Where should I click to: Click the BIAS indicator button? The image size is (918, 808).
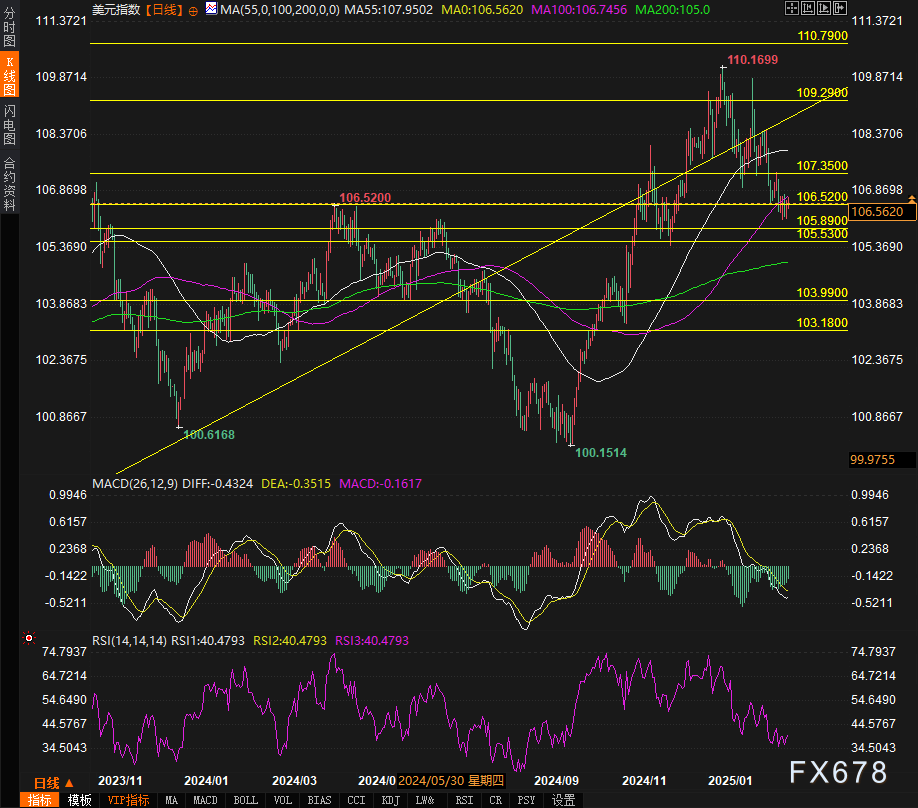(x=319, y=800)
